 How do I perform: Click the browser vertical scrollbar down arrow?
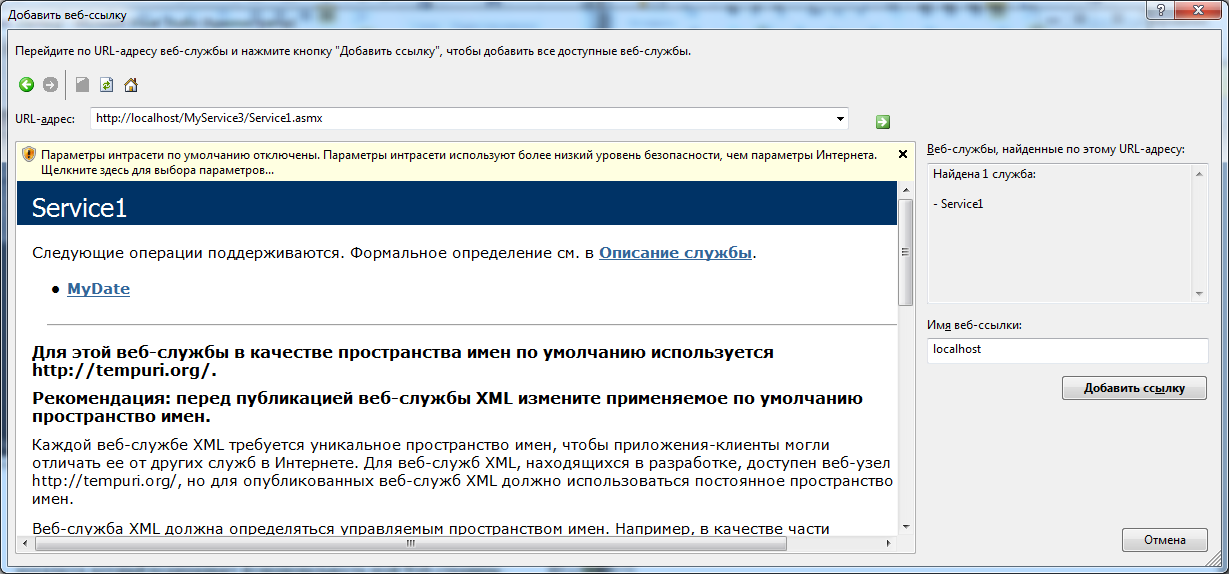[906, 526]
